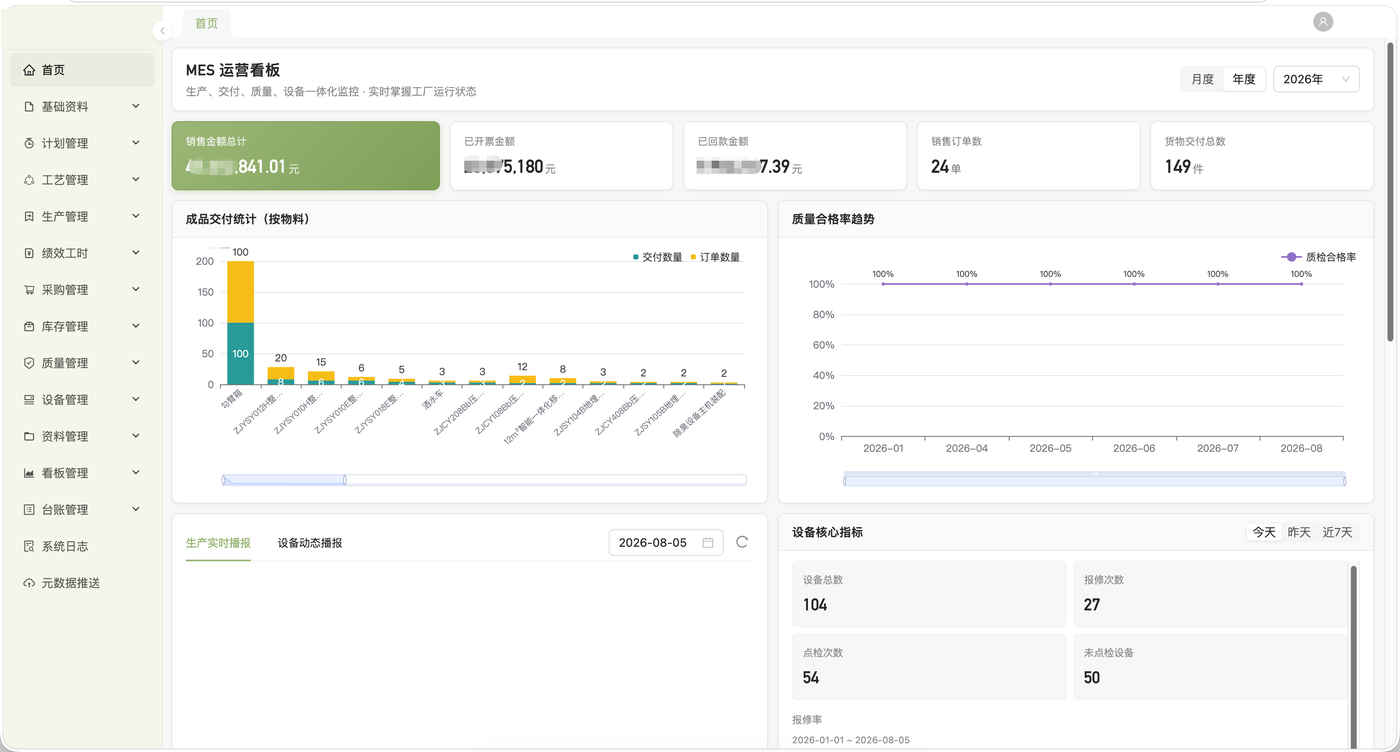Show equipment metrics for 昨天
The width and height of the screenshot is (1400, 752).
click(1299, 532)
